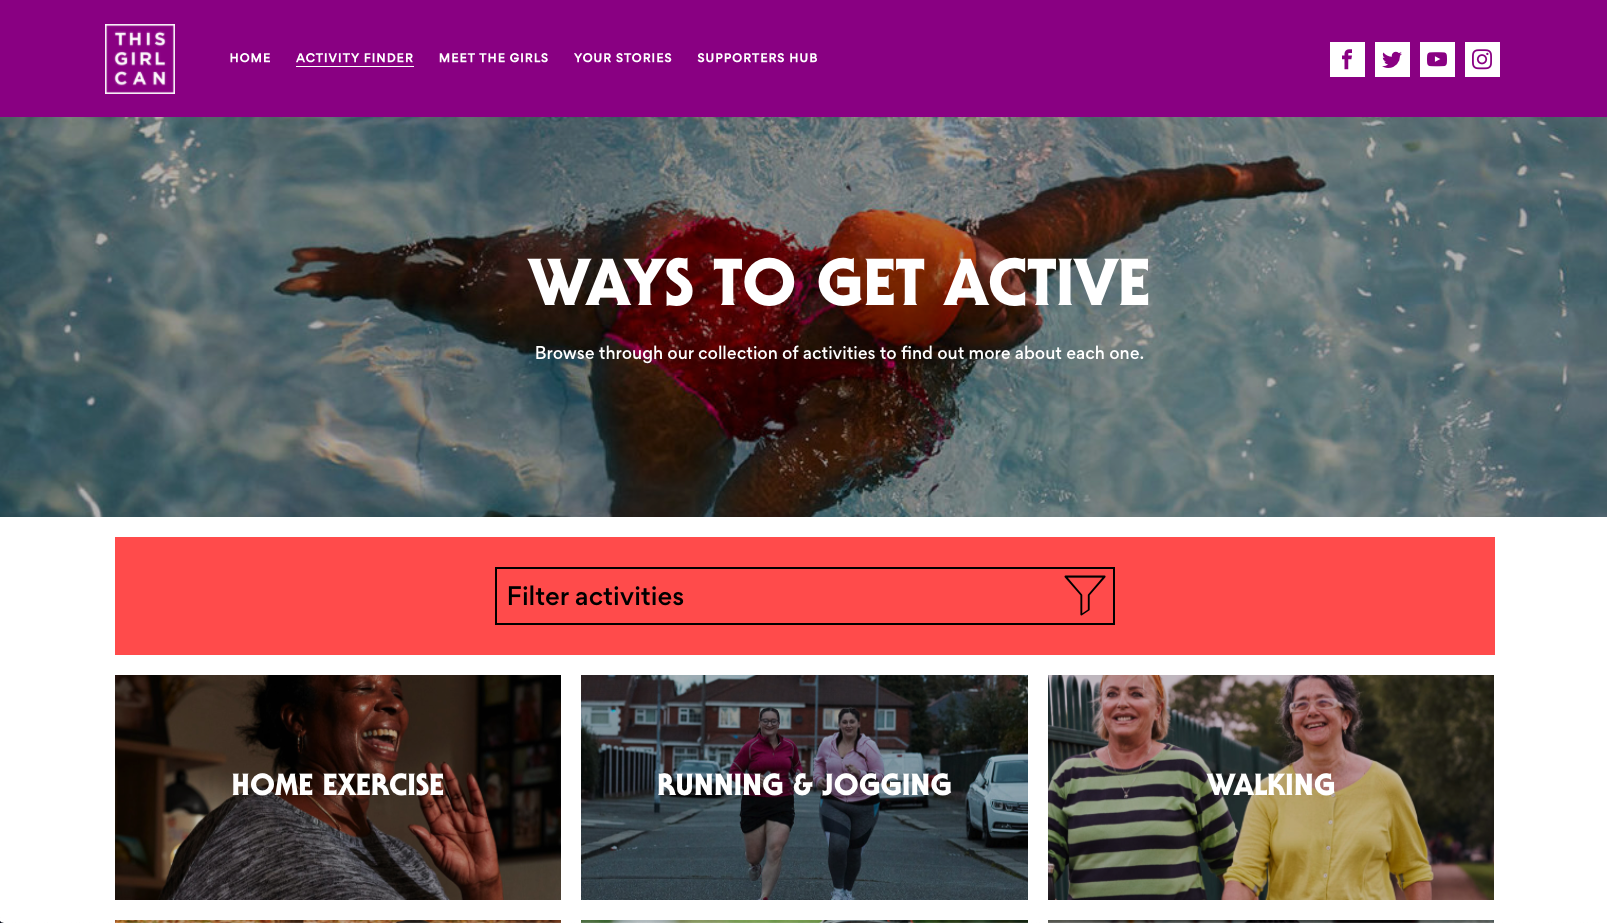The height and width of the screenshot is (923, 1607).
Task: Click the Ways To Get Active heading
Action: (840, 283)
